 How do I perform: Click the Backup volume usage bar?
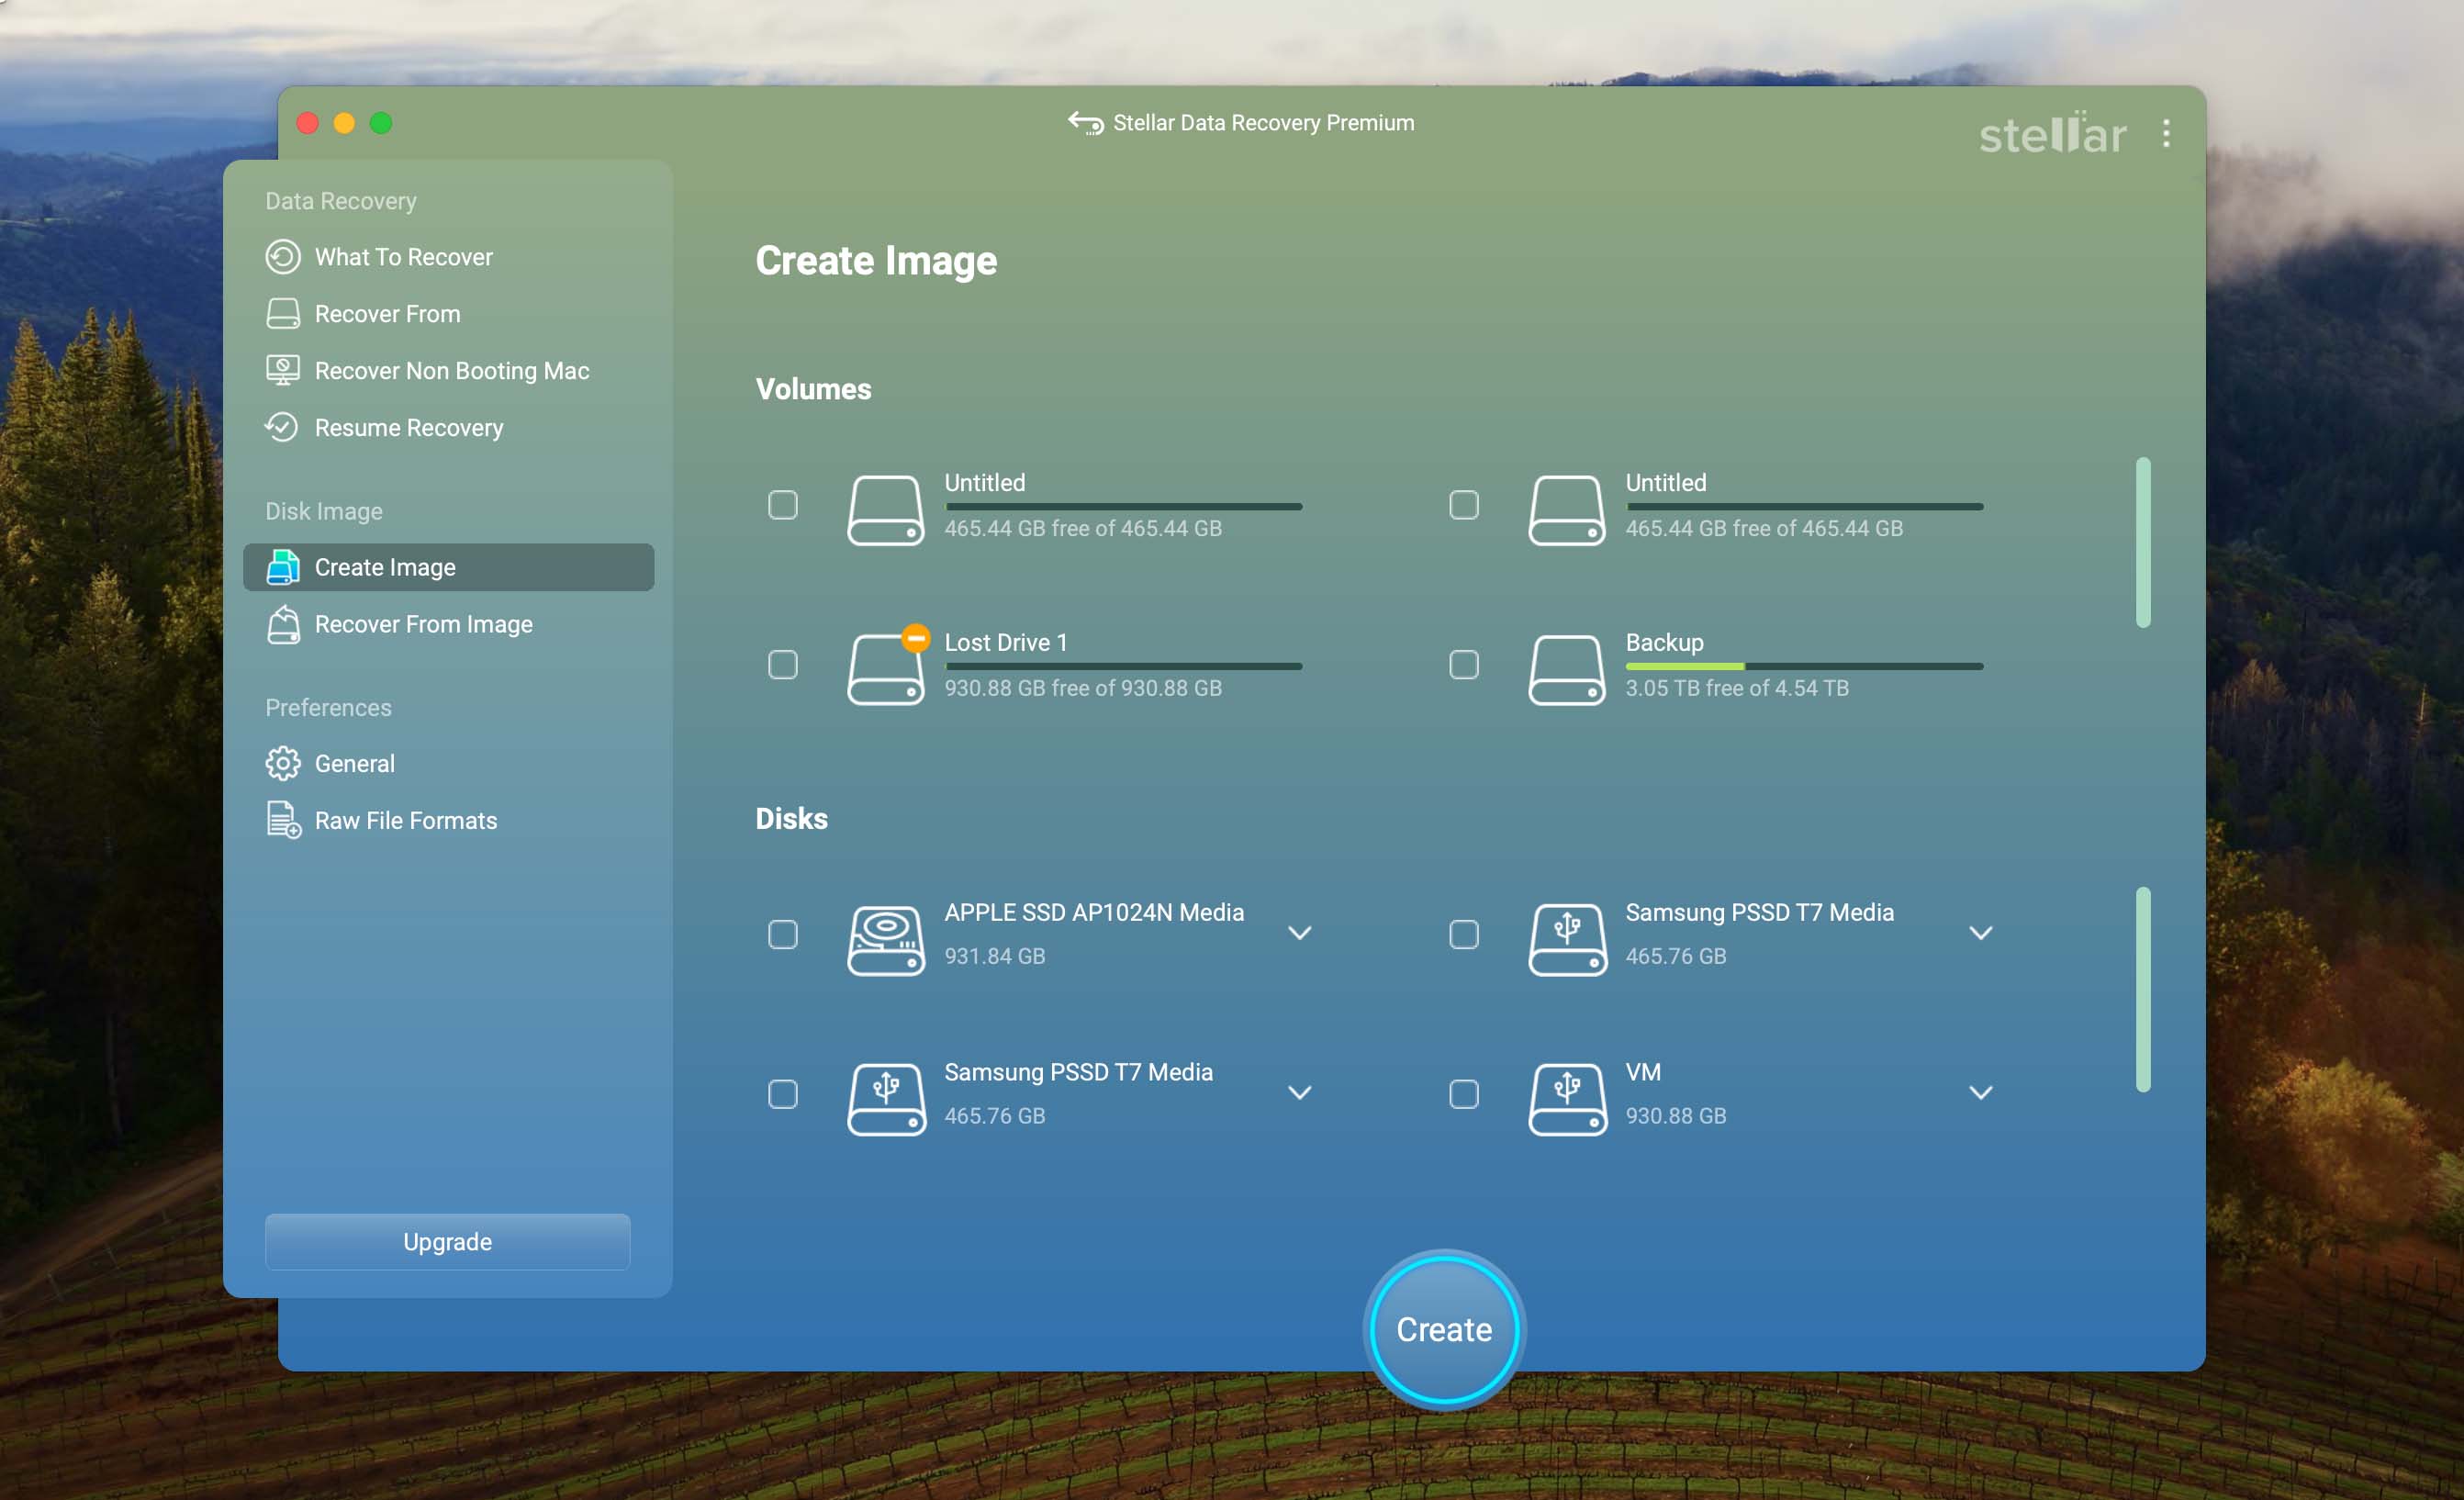(1804, 666)
